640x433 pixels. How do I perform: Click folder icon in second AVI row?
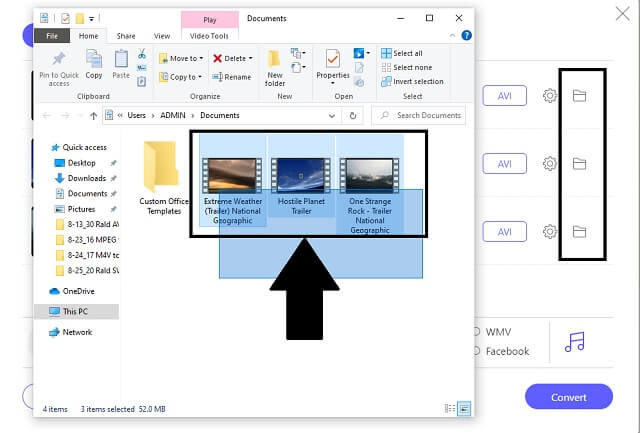coord(579,164)
